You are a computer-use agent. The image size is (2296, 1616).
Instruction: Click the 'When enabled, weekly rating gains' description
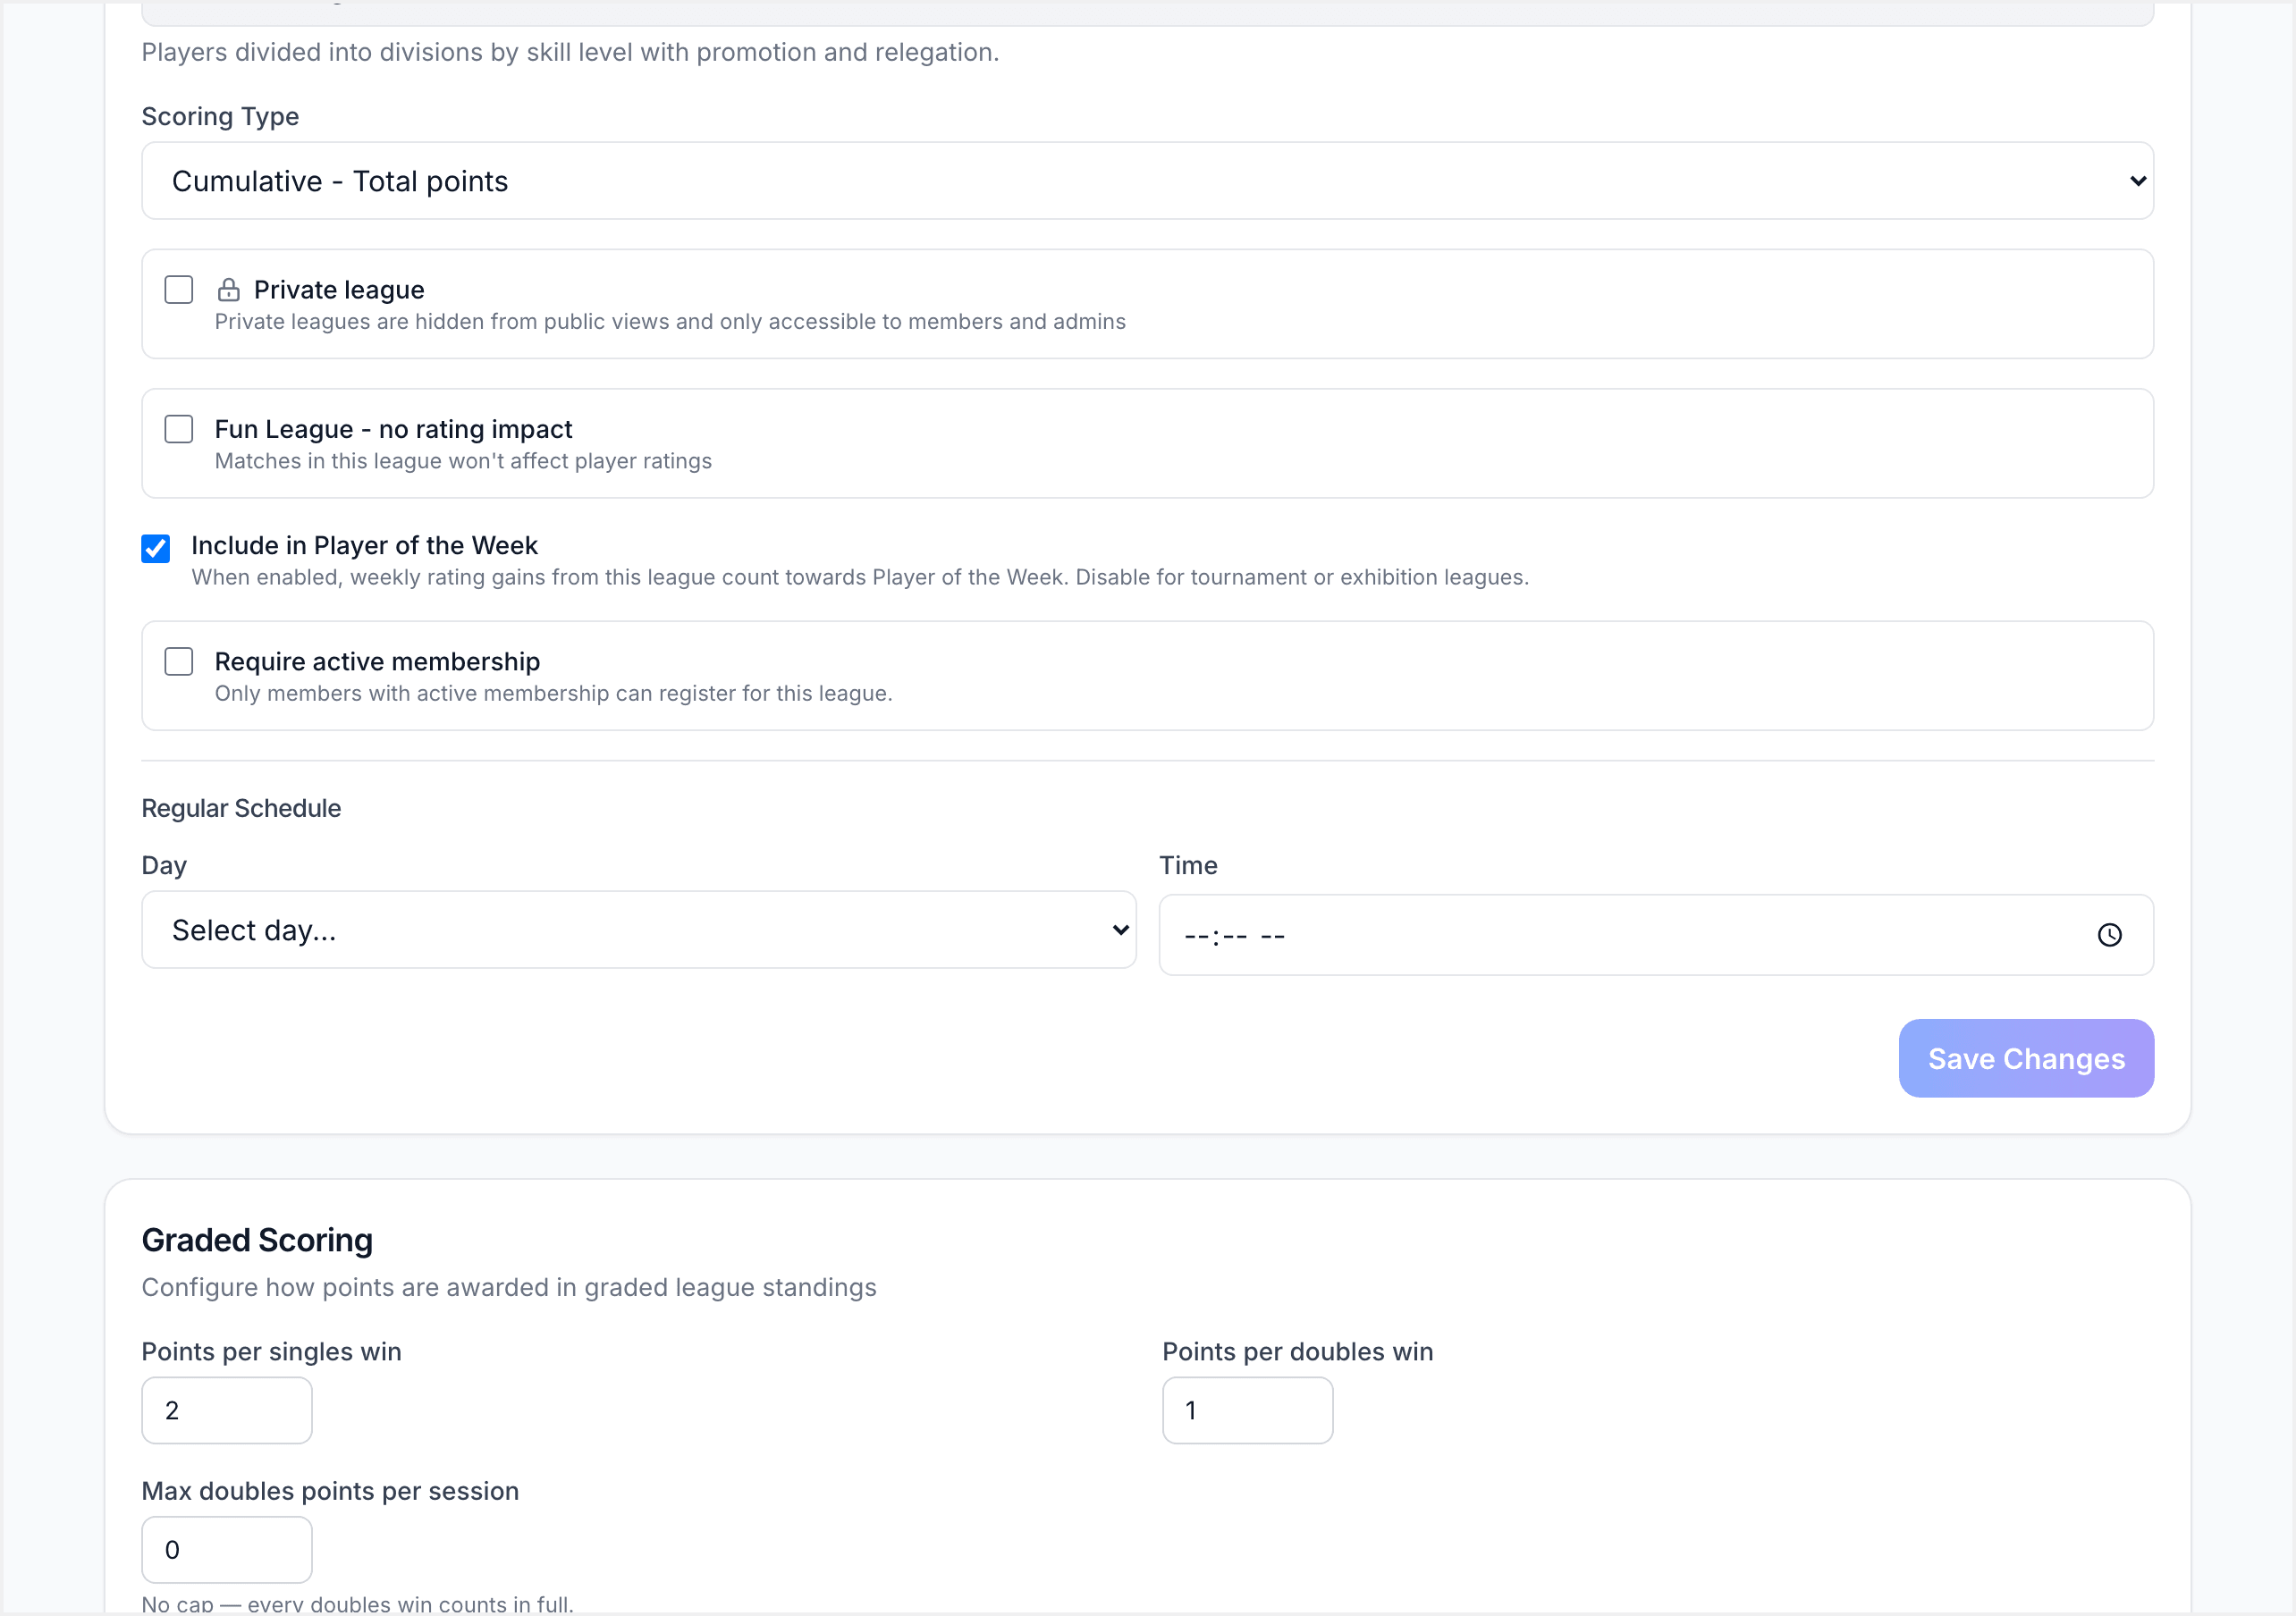(860, 577)
